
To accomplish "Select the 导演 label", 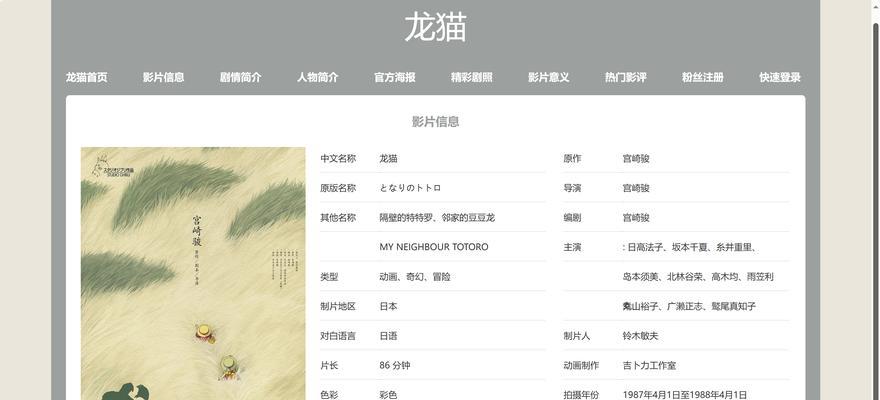I will 572,188.
